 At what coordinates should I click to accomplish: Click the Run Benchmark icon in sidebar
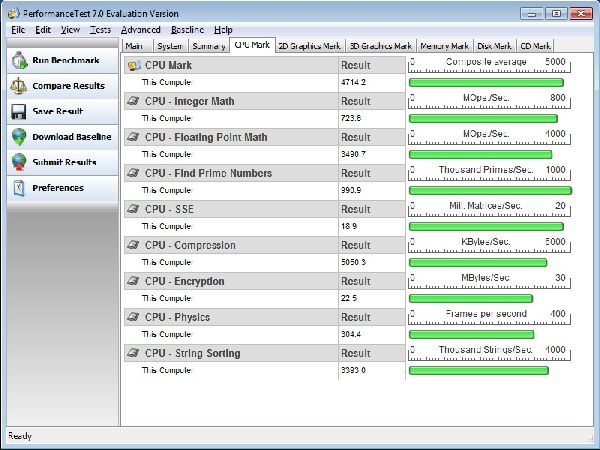(18, 62)
